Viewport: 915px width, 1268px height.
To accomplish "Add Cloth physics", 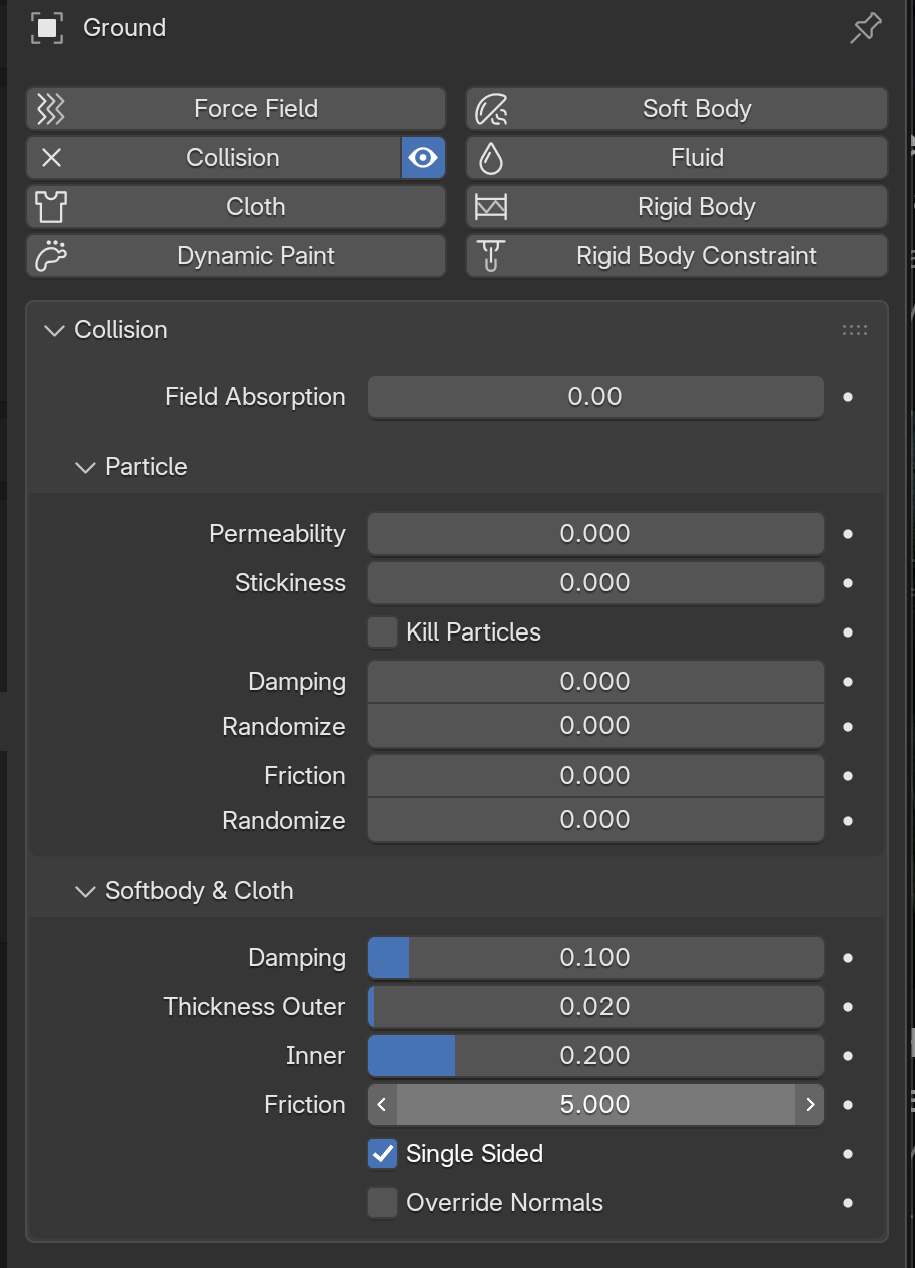I will [236, 207].
